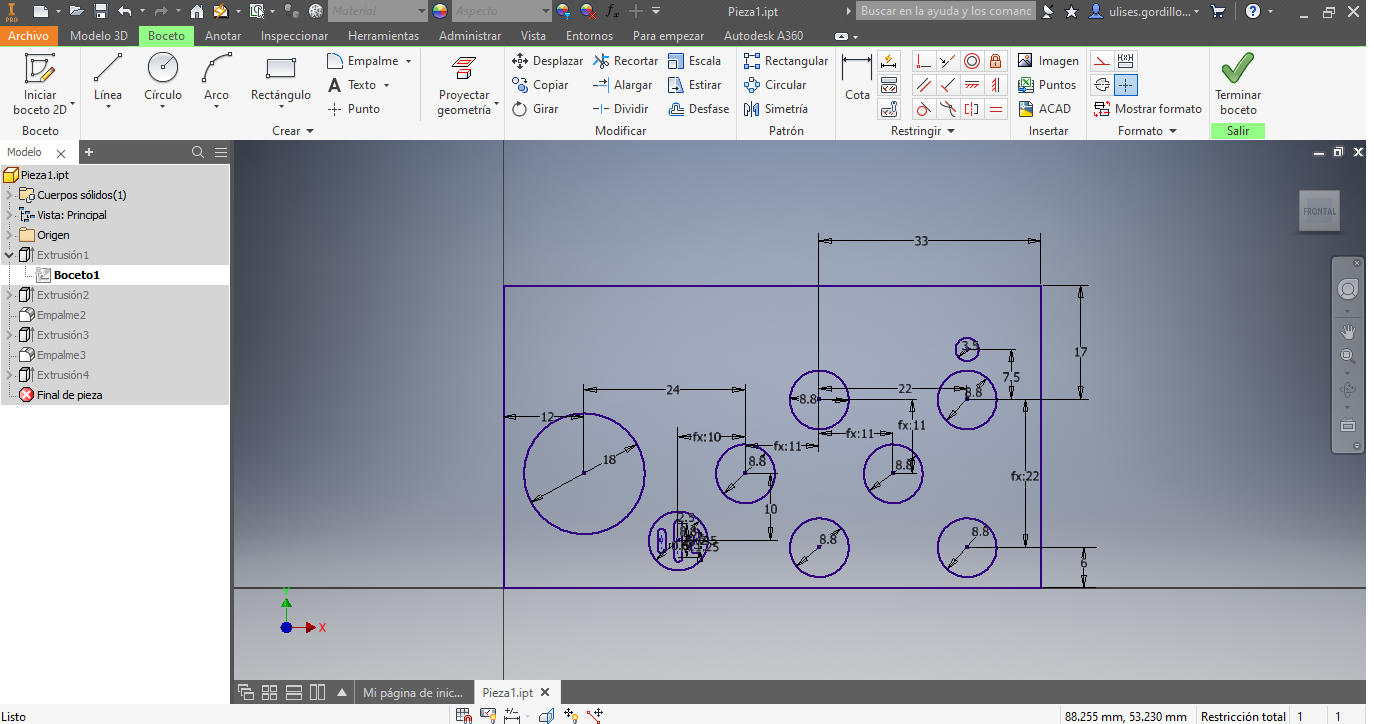Expand the Restringir panel dropdown
The height and width of the screenshot is (724, 1374).
(x=923, y=131)
